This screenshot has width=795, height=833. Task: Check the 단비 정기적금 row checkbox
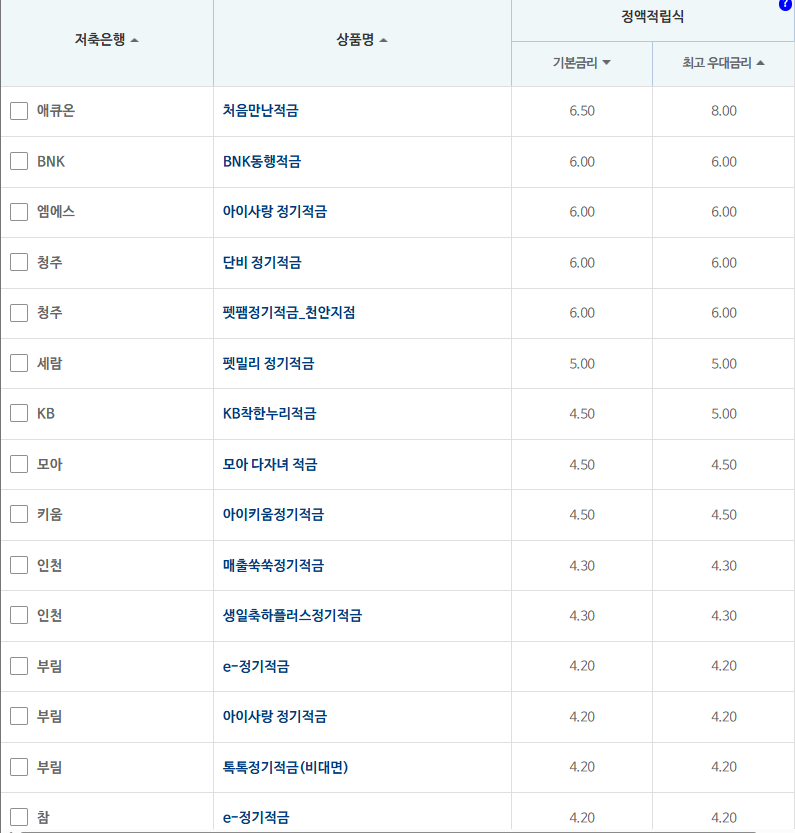(x=19, y=262)
